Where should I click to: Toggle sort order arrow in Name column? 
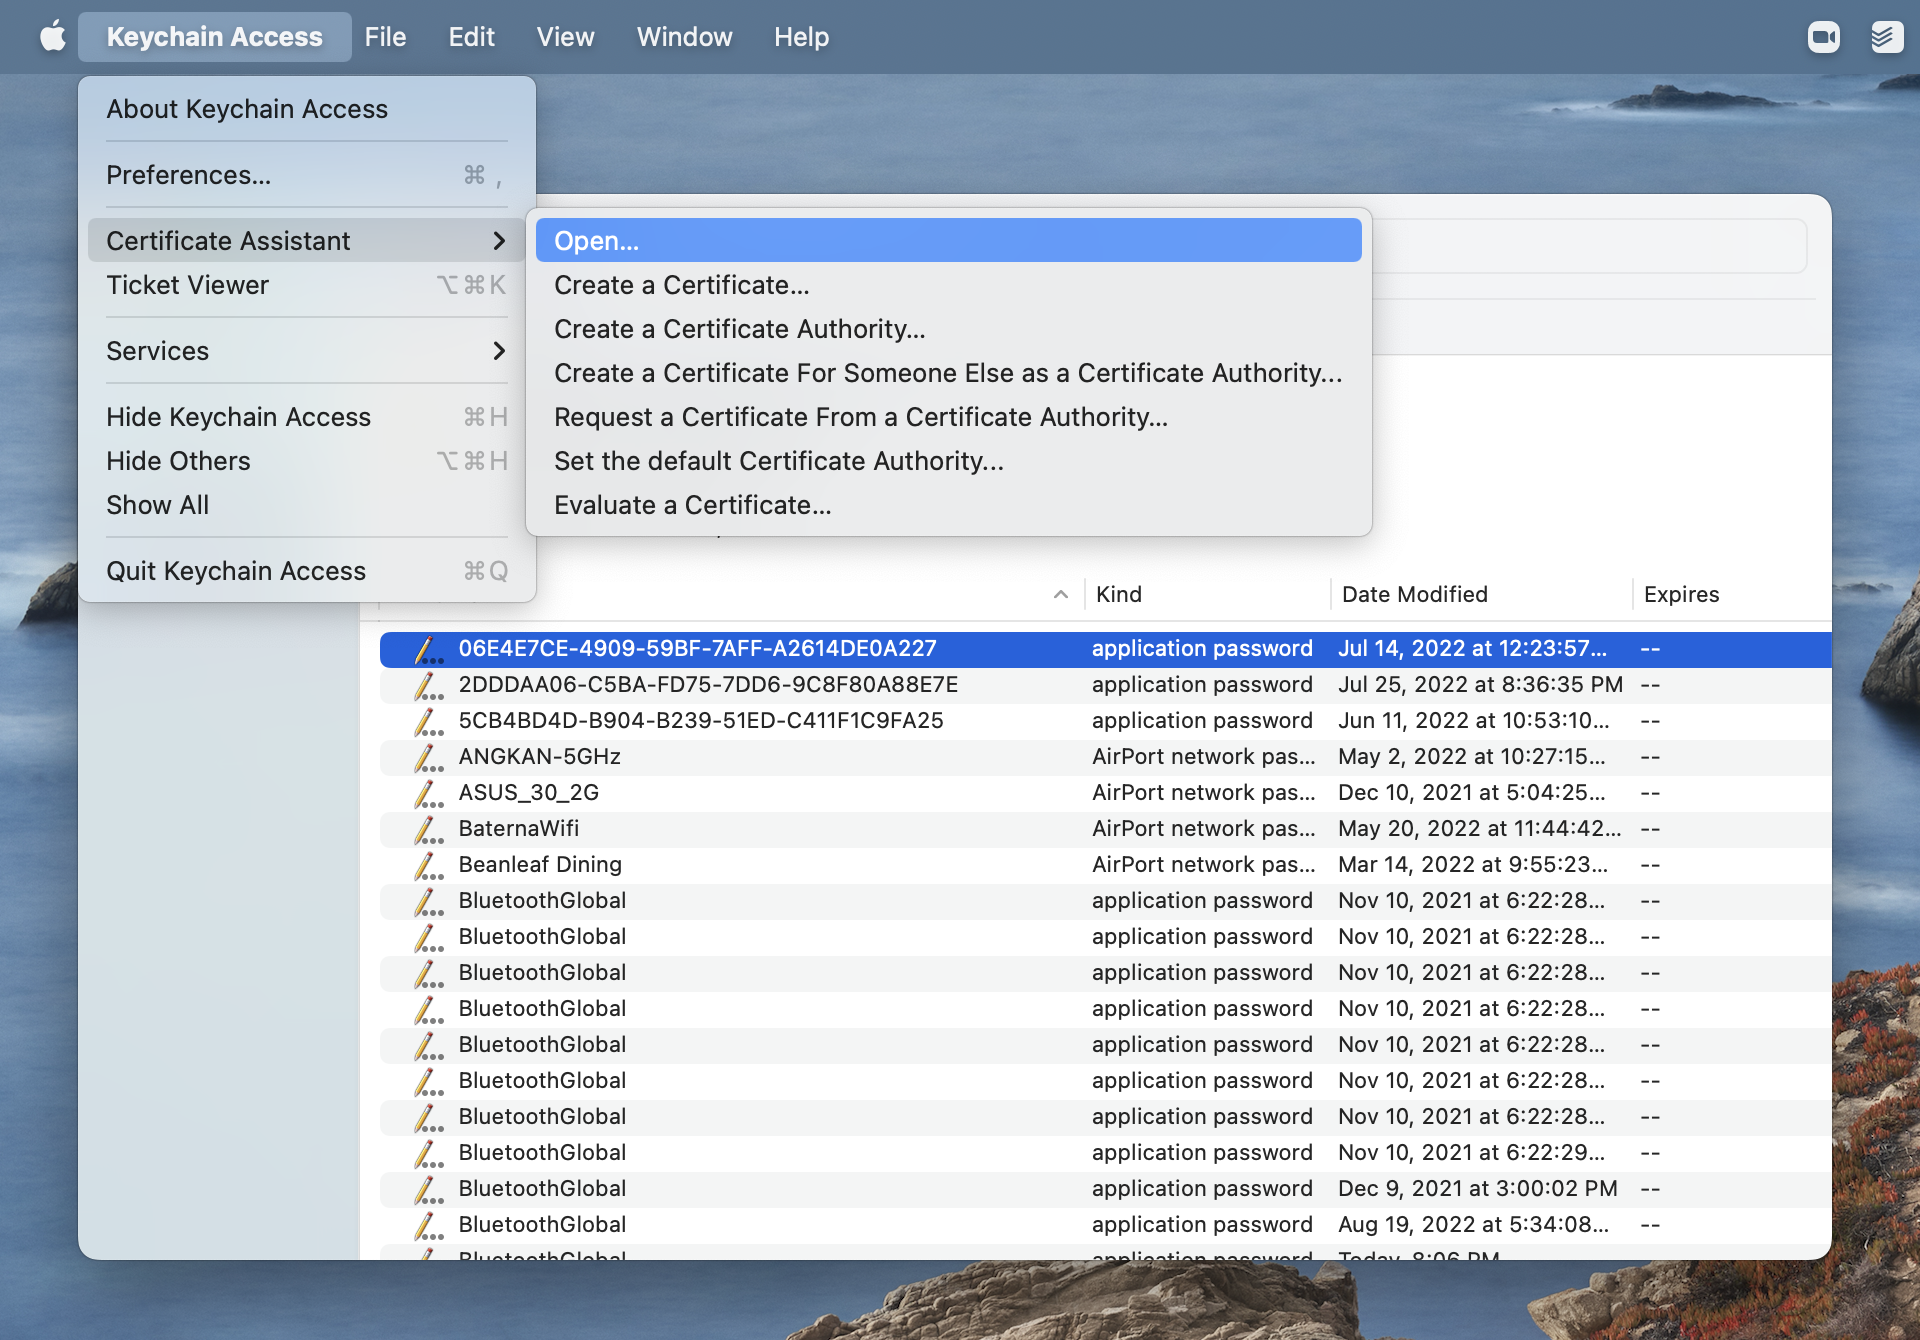coord(1061,594)
